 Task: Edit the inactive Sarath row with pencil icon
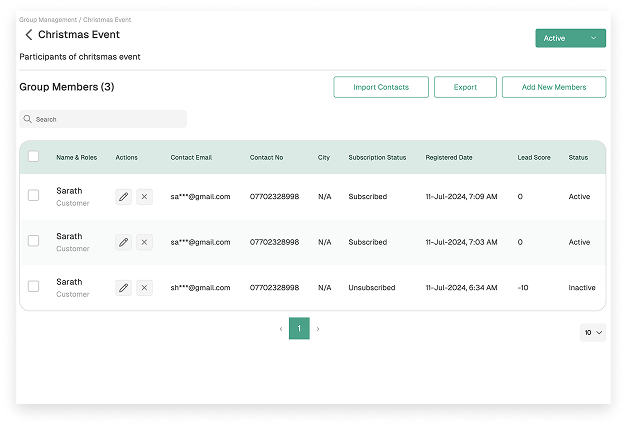(x=123, y=288)
